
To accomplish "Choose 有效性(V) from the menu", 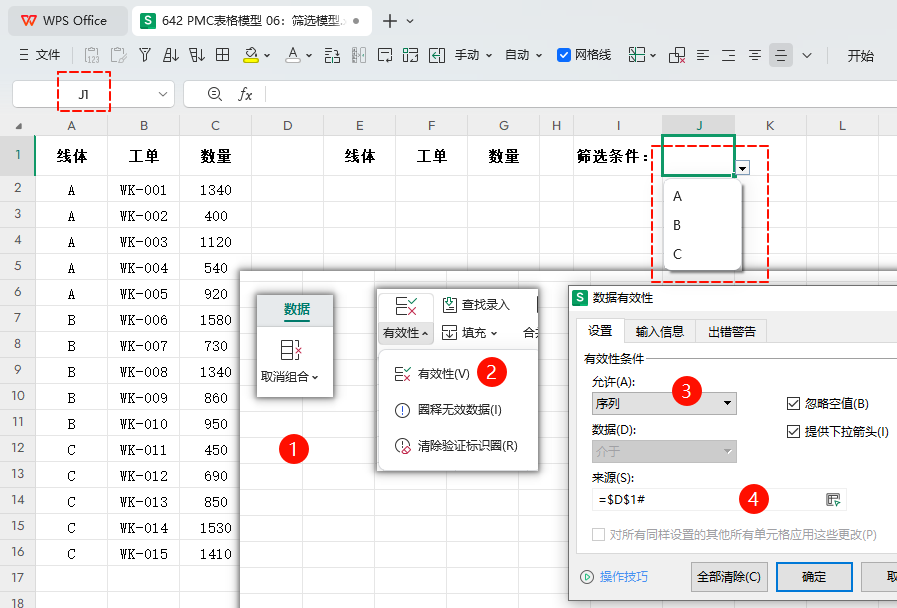I will [x=432, y=374].
